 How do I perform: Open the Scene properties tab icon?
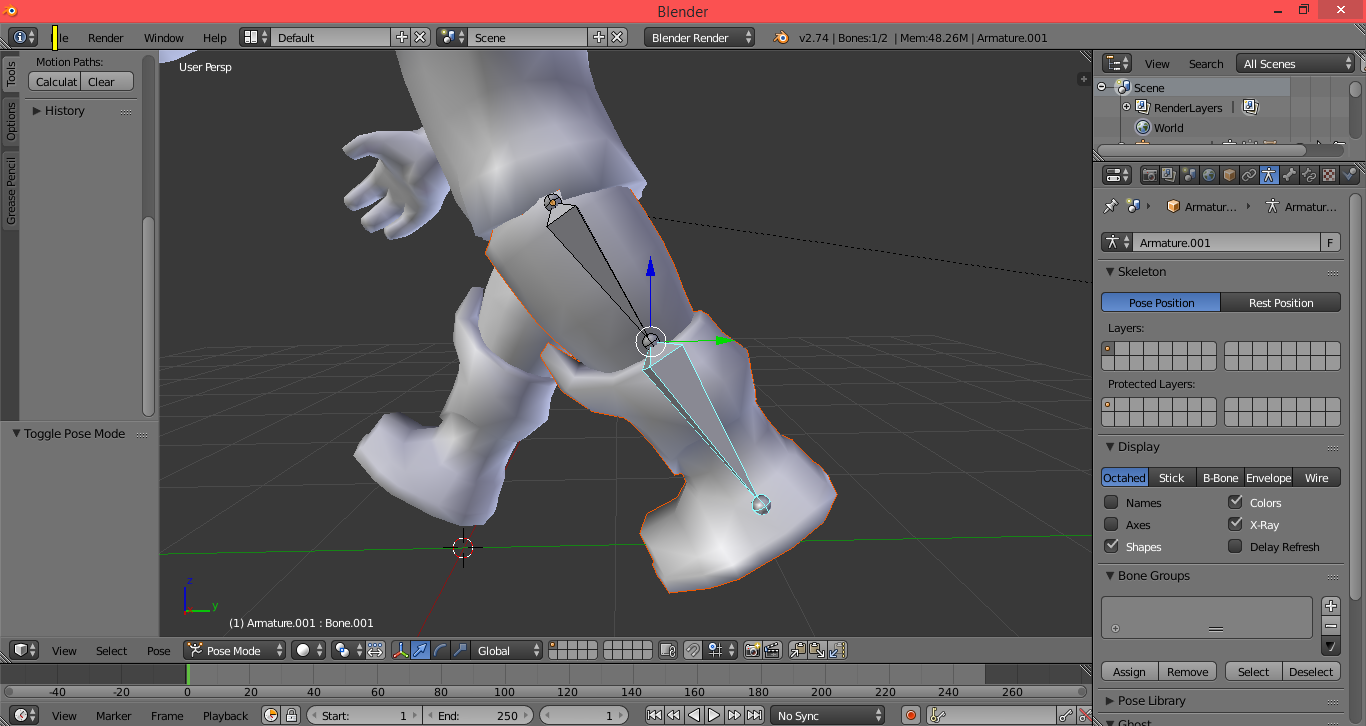click(1189, 175)
